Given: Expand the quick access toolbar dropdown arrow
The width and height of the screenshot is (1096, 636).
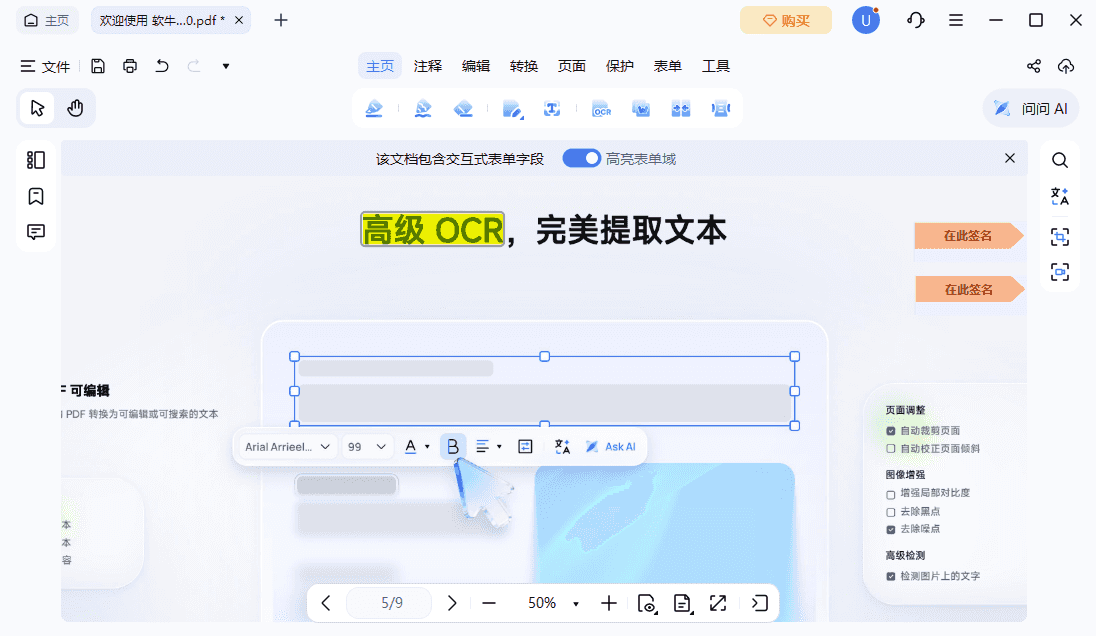Looking at the screenshot, I should click(x=226, y=66).
